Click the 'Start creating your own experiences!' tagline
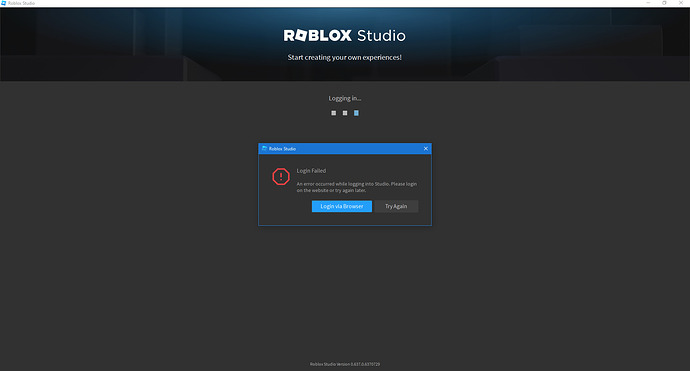690x371 pixels. pos(345,57)
